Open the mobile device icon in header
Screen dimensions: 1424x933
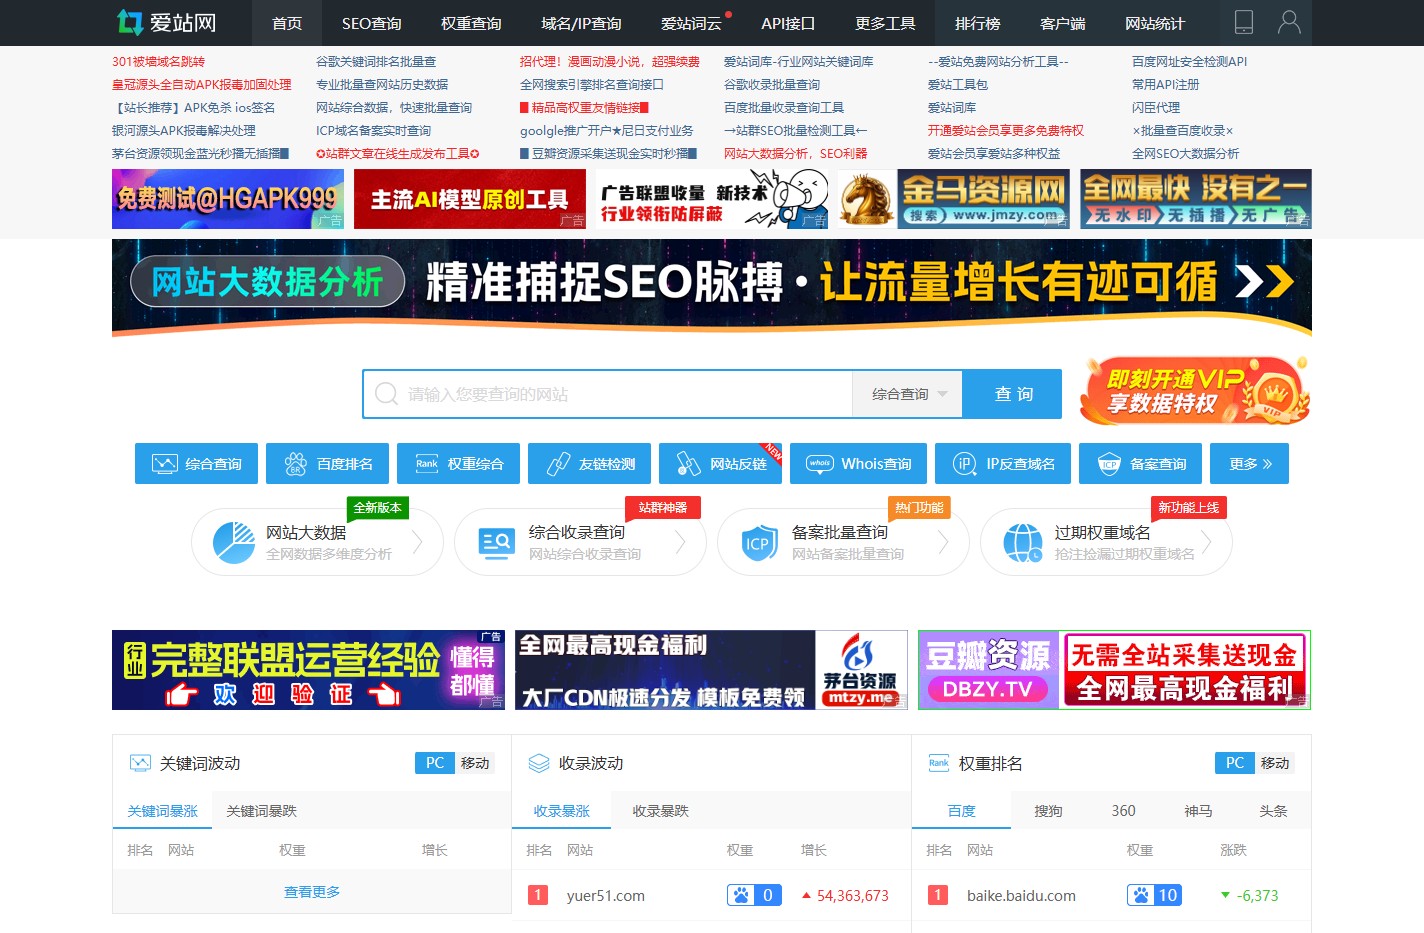(1244, 22)
